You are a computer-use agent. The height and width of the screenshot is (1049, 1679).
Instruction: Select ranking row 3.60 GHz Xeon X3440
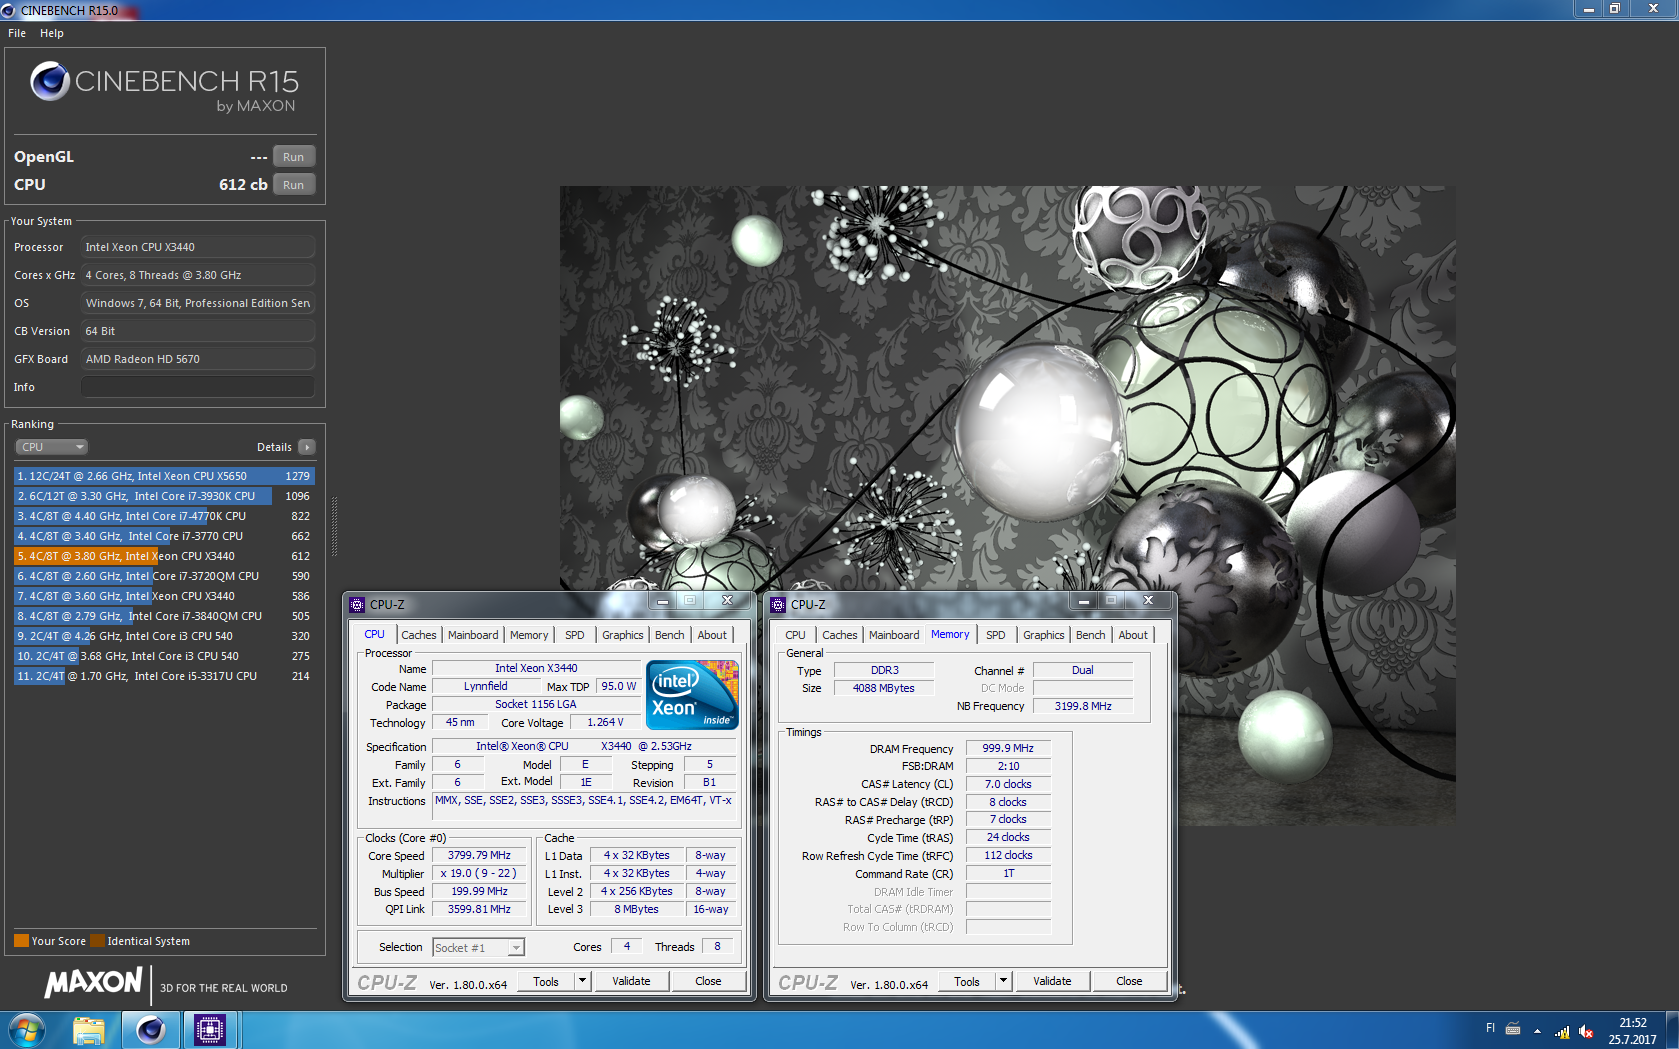coord(164,596)
